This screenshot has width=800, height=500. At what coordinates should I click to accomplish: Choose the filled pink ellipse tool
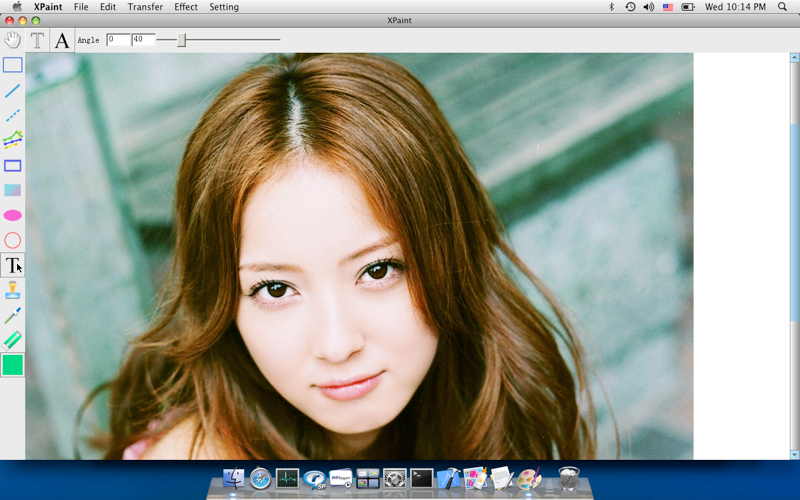[x=13, y=215]
